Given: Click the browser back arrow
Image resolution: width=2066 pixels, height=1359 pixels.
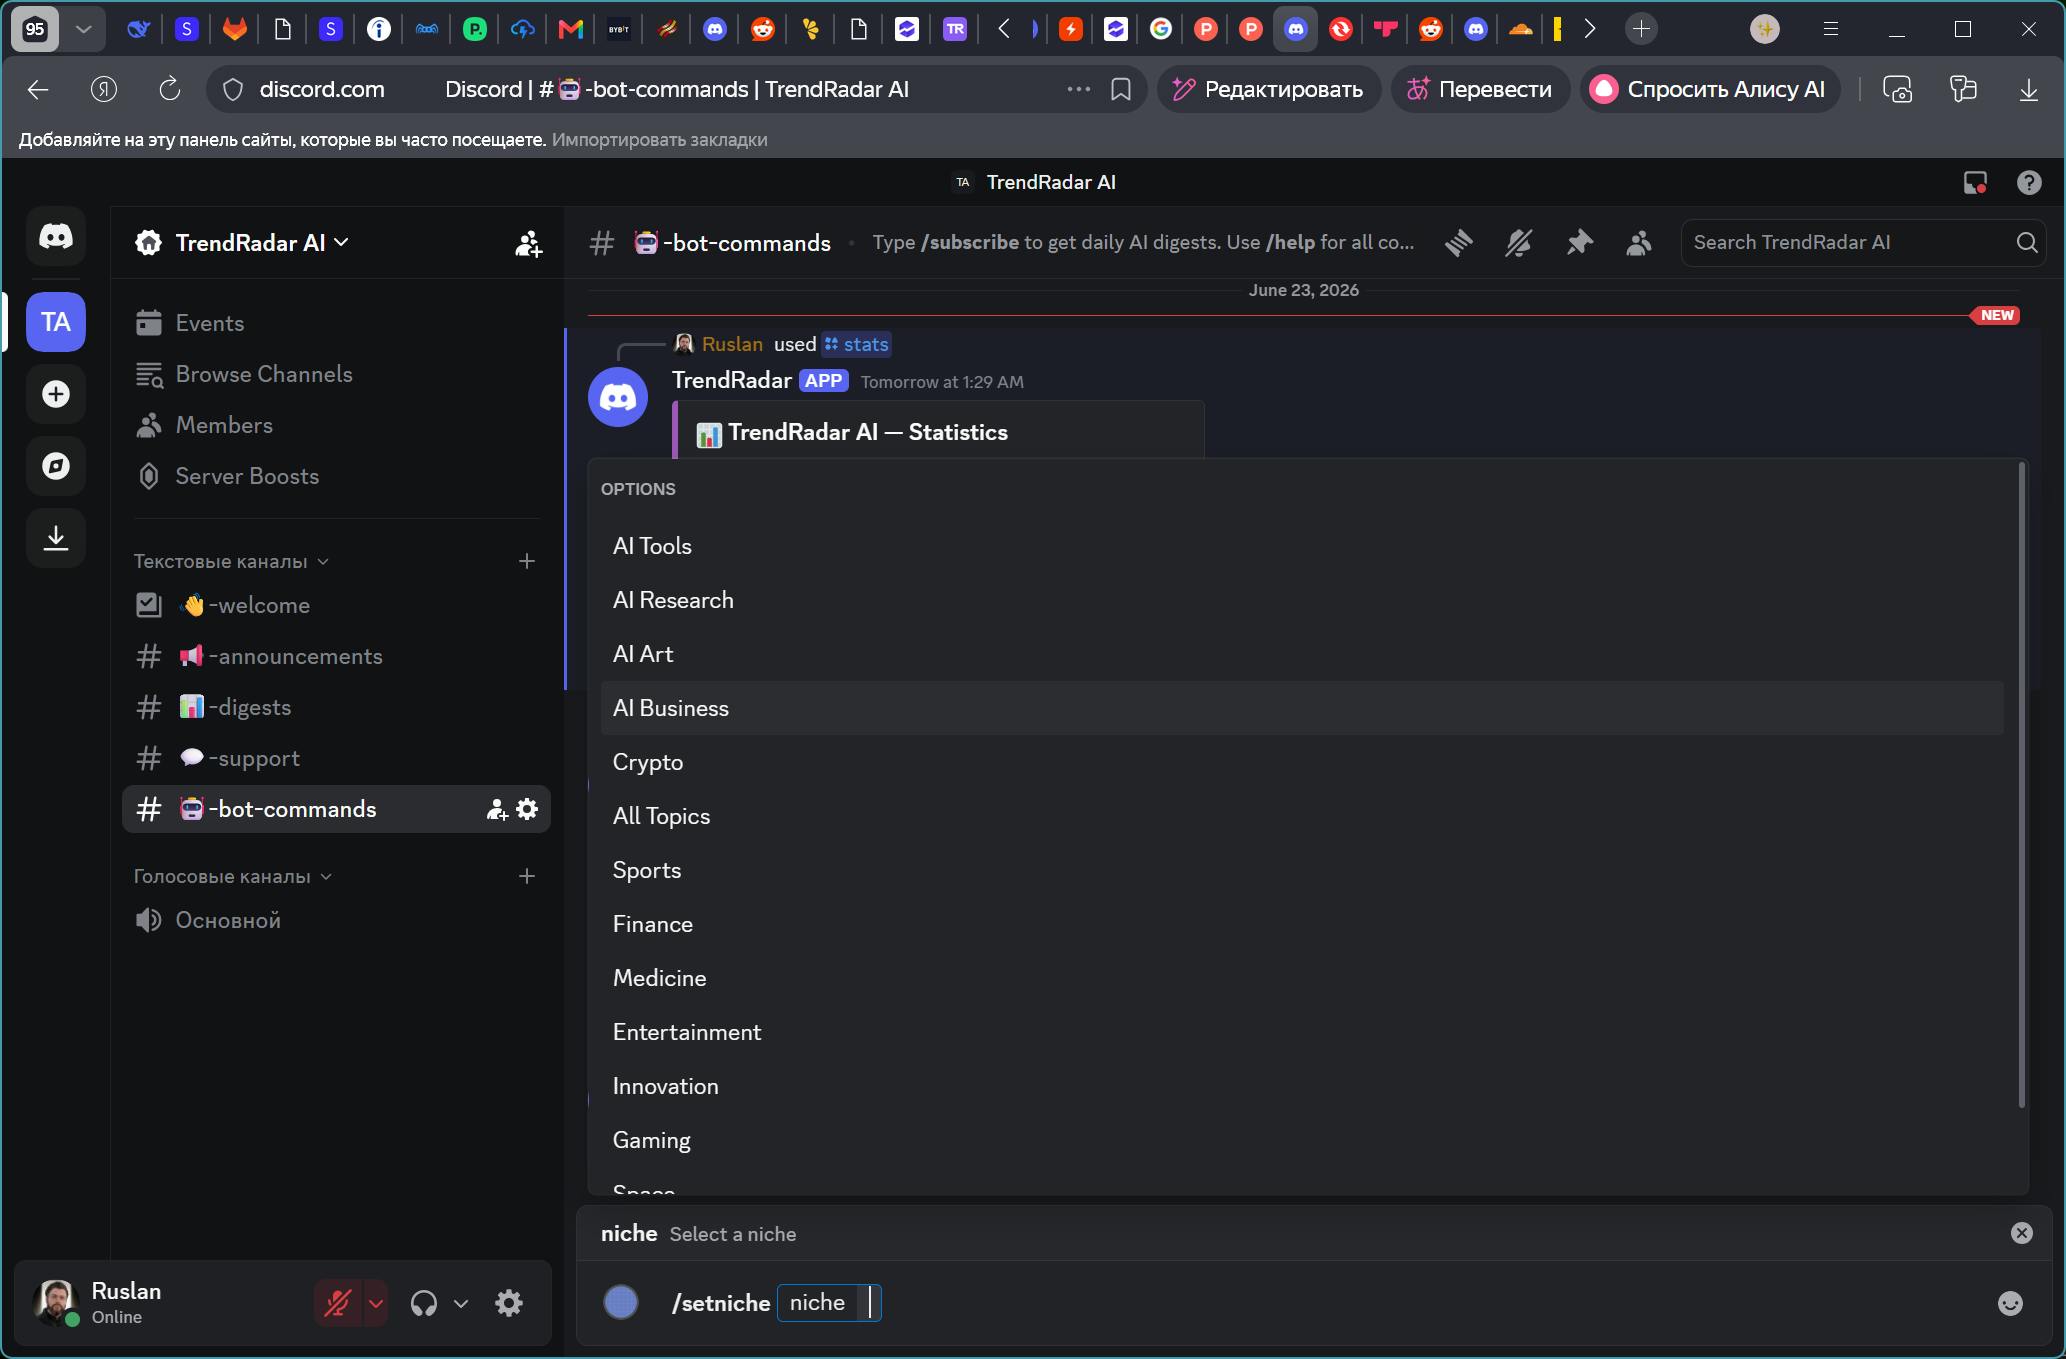Looking at the screenshot, I should (38, 90).
